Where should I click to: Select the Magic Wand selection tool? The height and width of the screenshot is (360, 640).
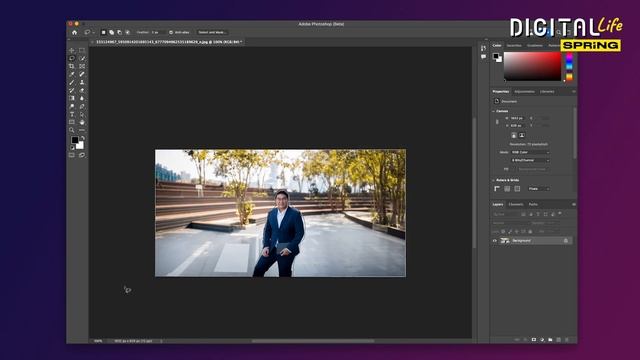pos(82,58)
